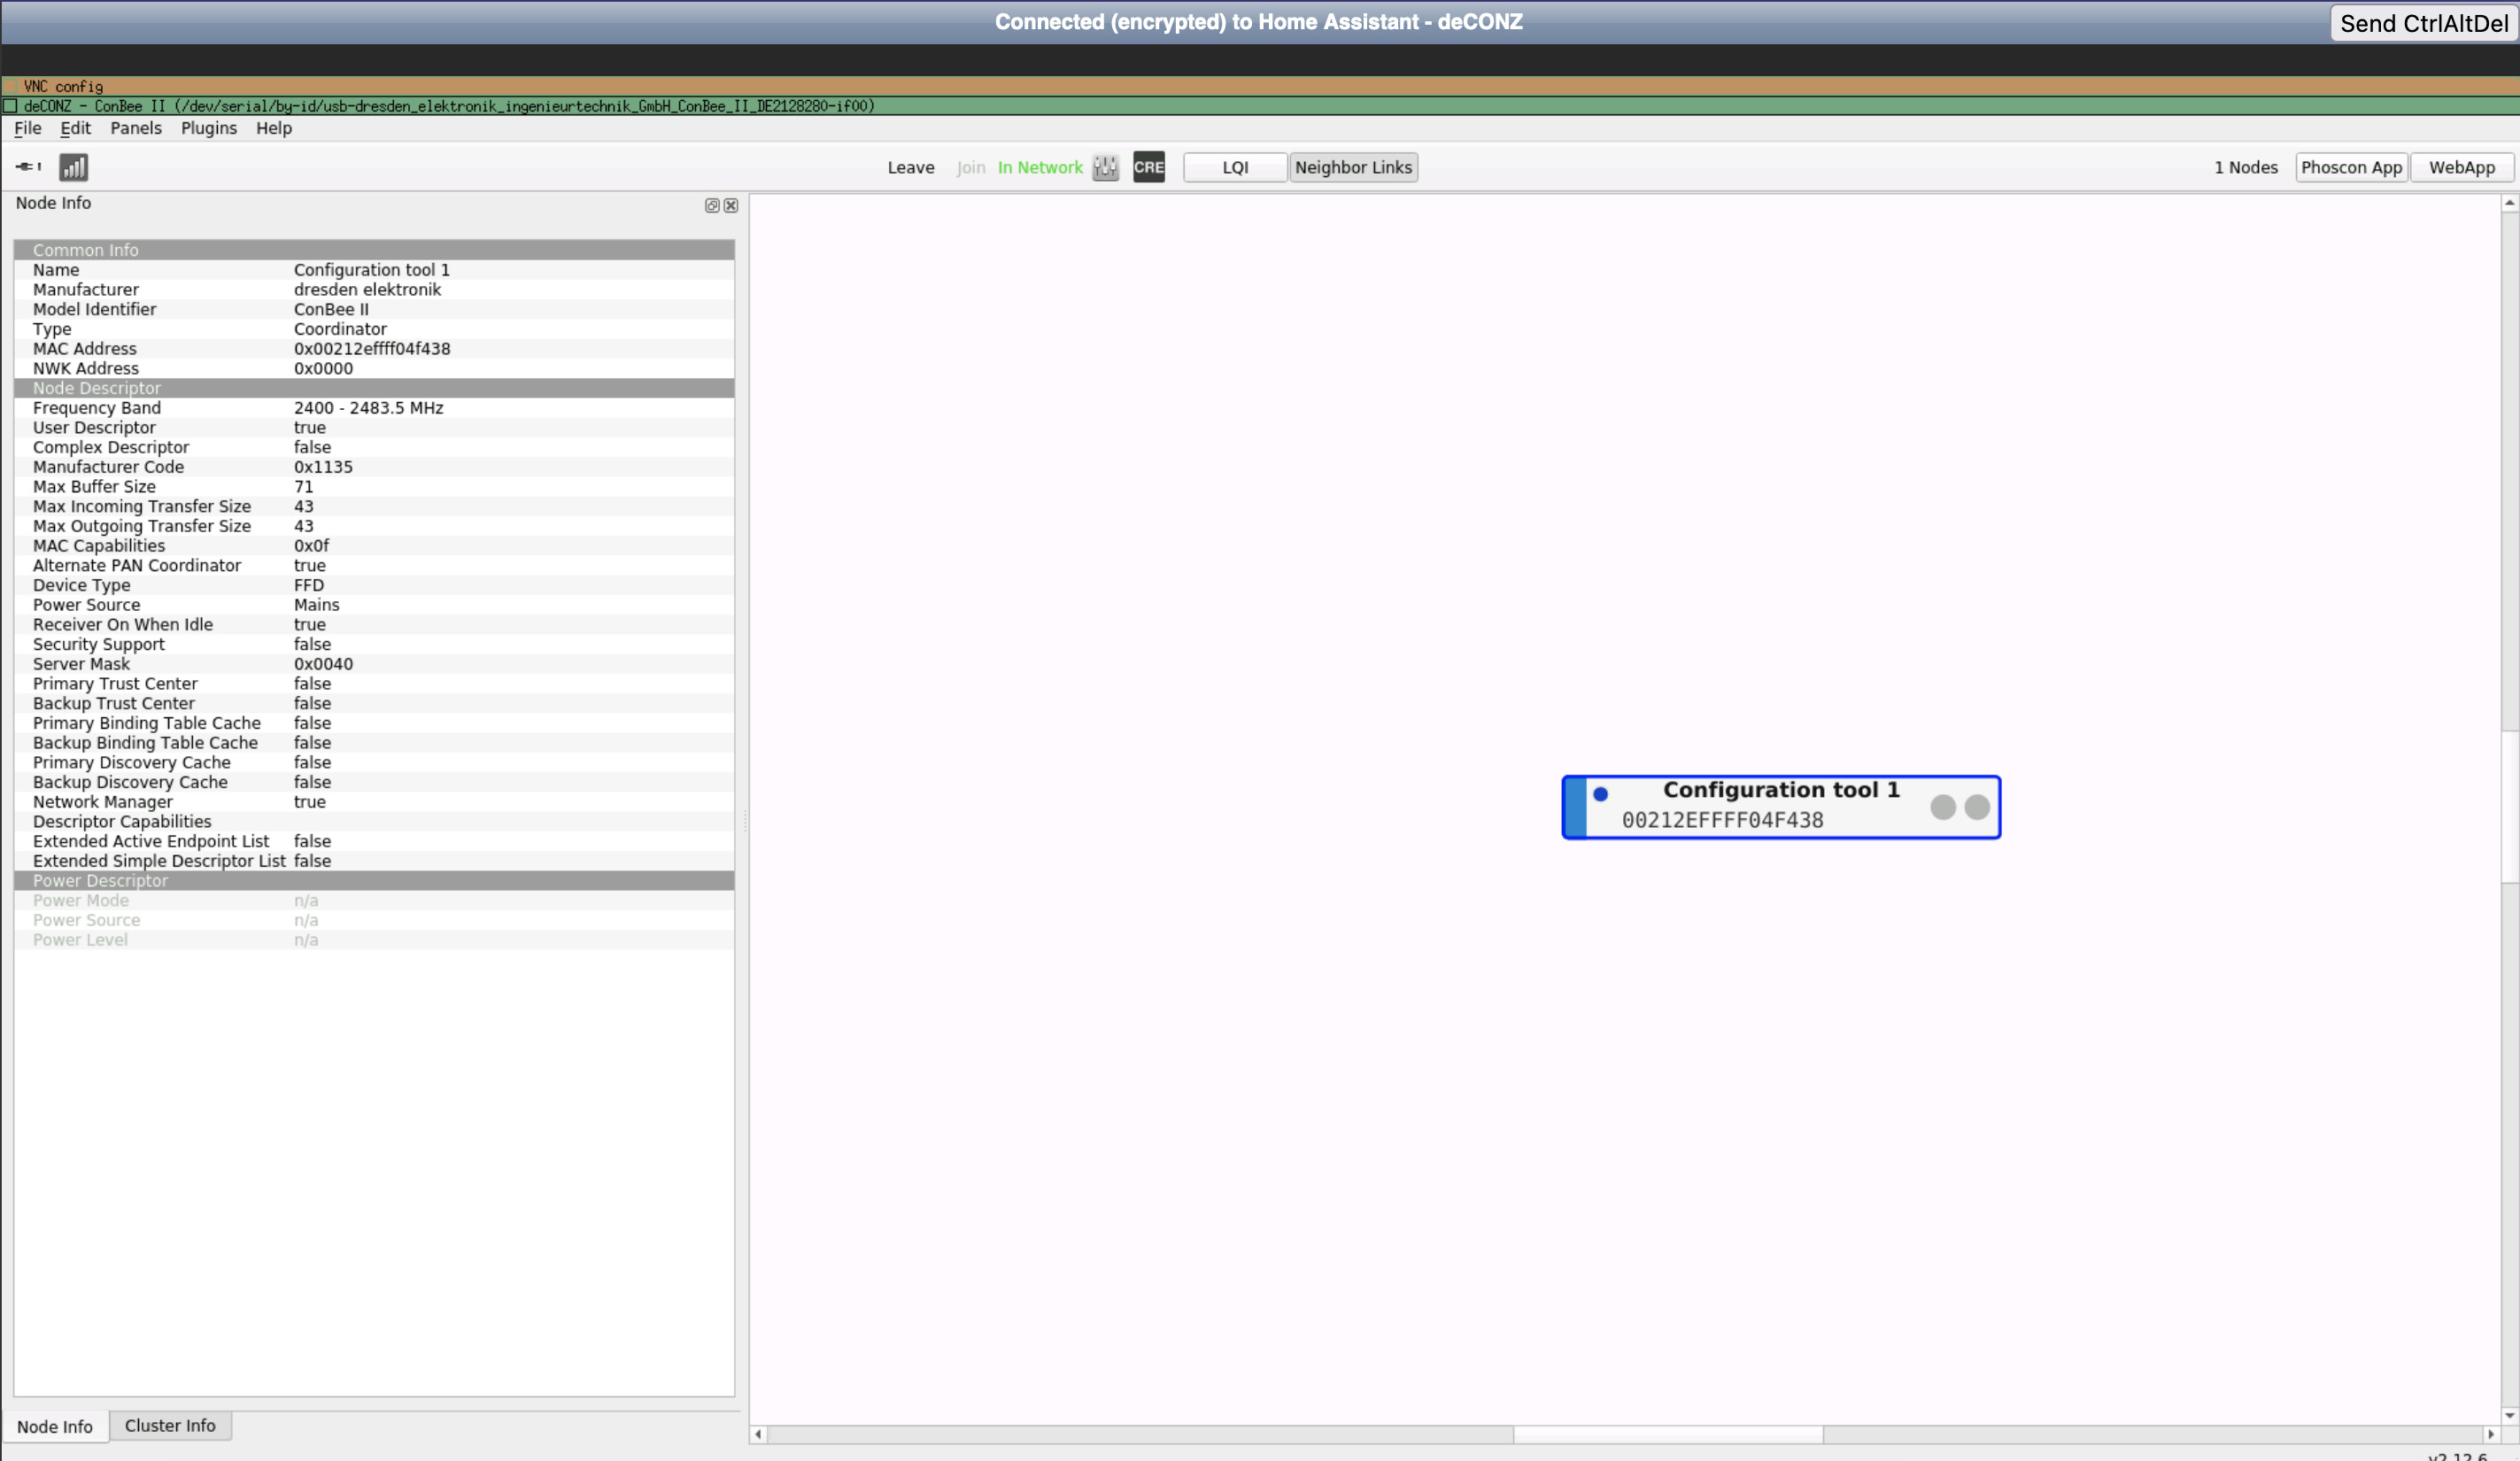Select the MAC Address value 0x00212effff04f438
This screenshot has width=2520, height=1461.
coord(372,349)
